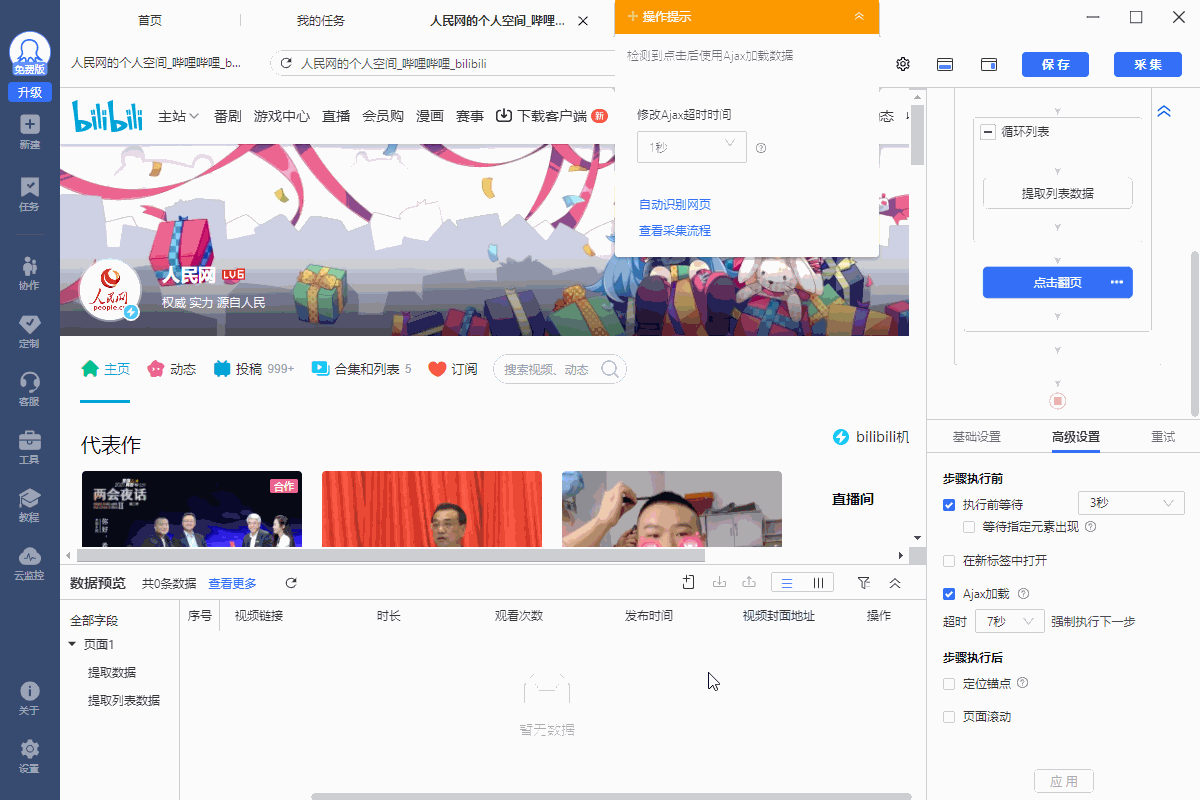Click the help icon beside Ajax加载
Image resolution: width=1200 pixels, height=800 pixels.
pos(1023,594)
